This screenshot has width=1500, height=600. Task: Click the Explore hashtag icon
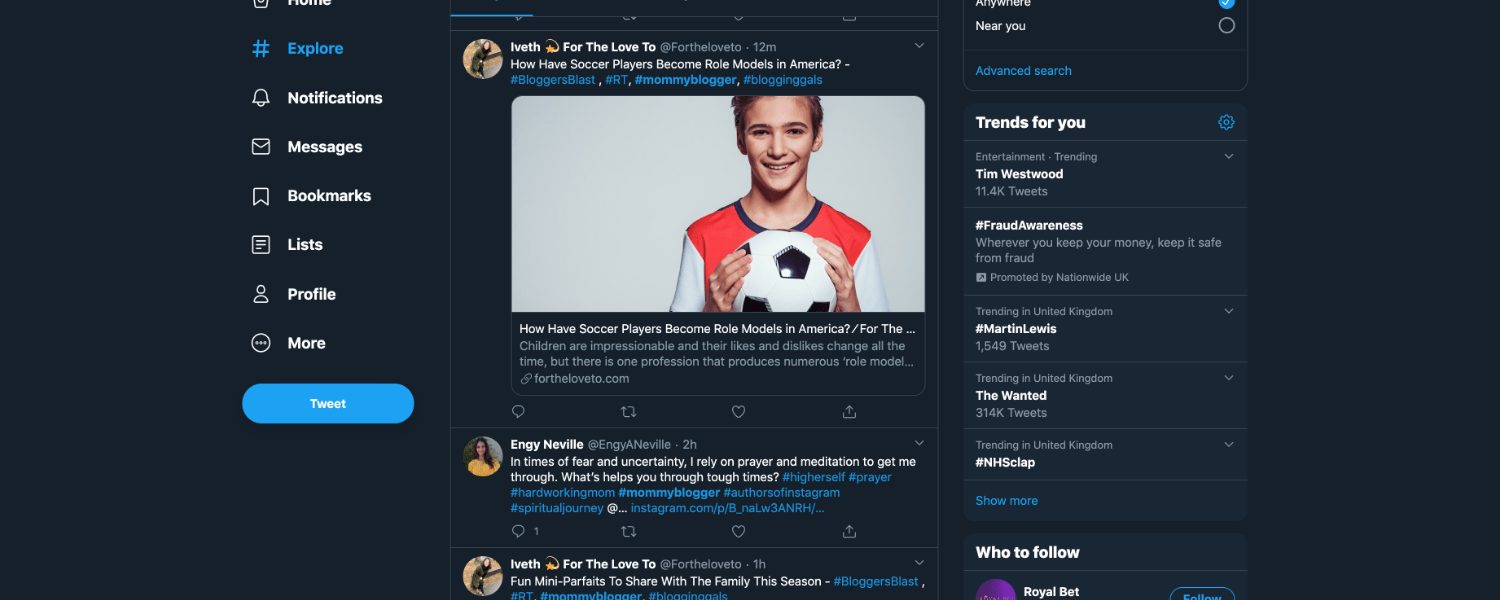click(261, 48)
